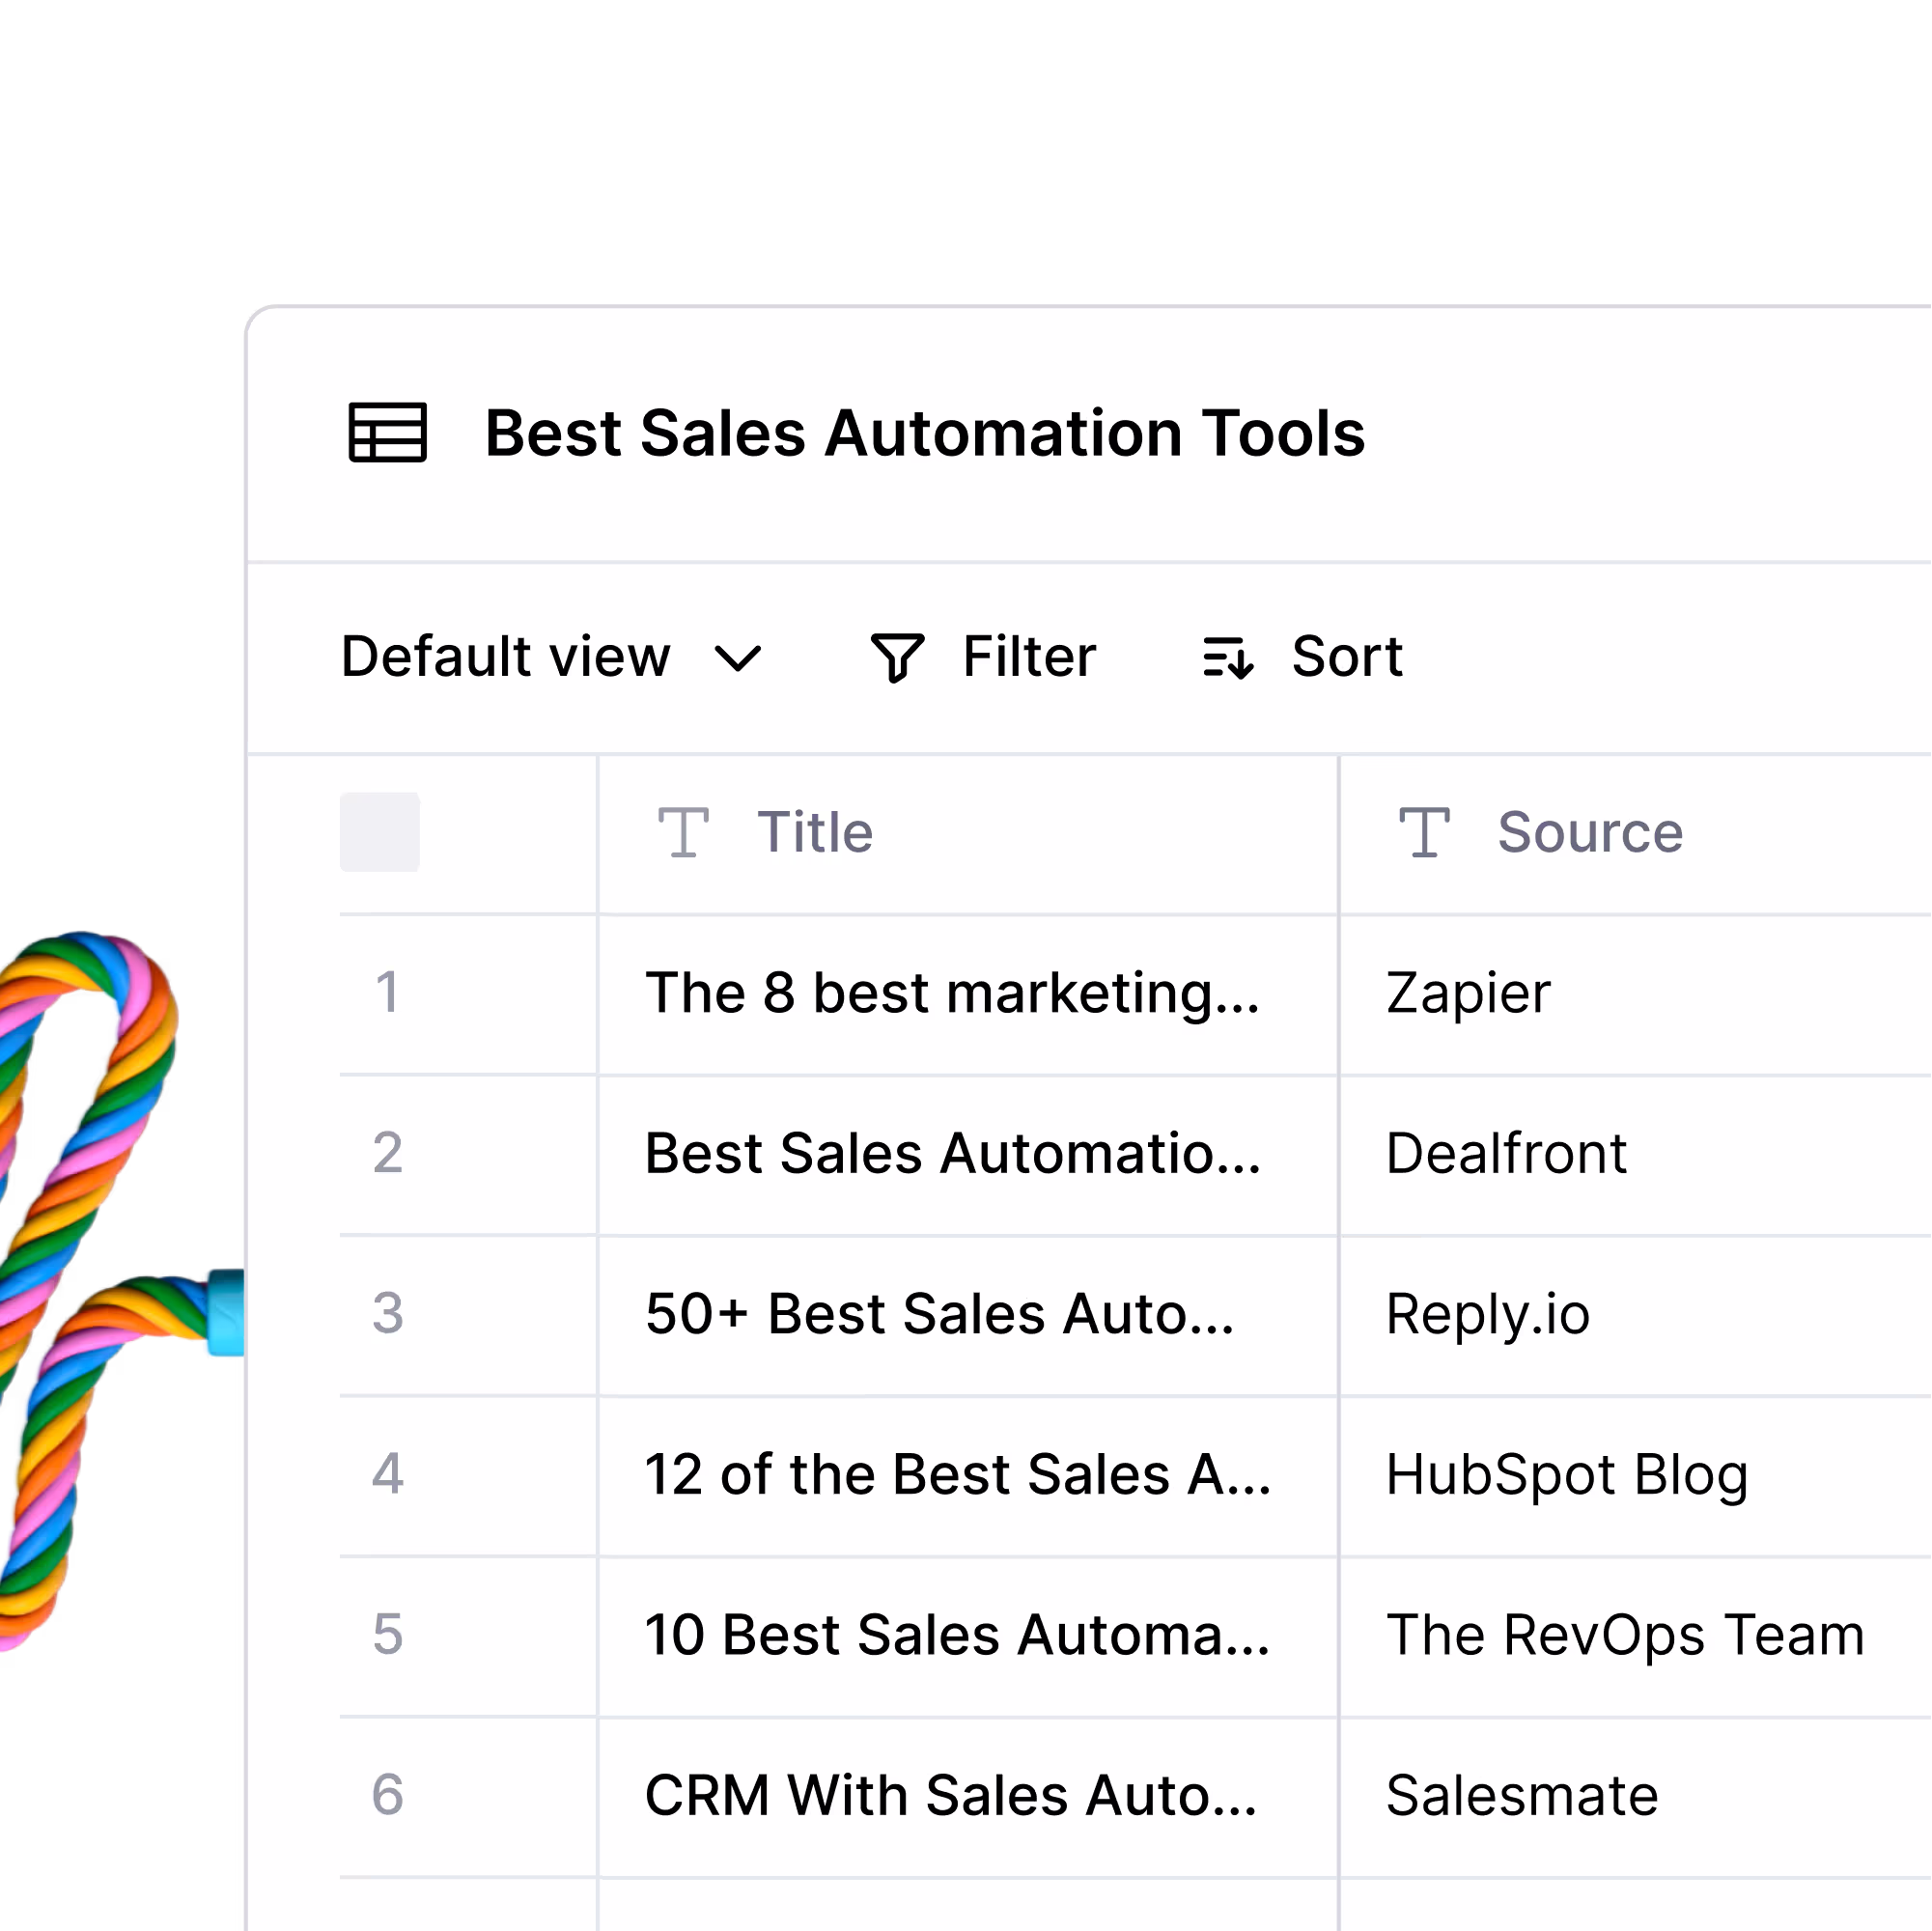
Task: Click the cell 'Best Sales Automatio...'
Action: click(968, 1156)
